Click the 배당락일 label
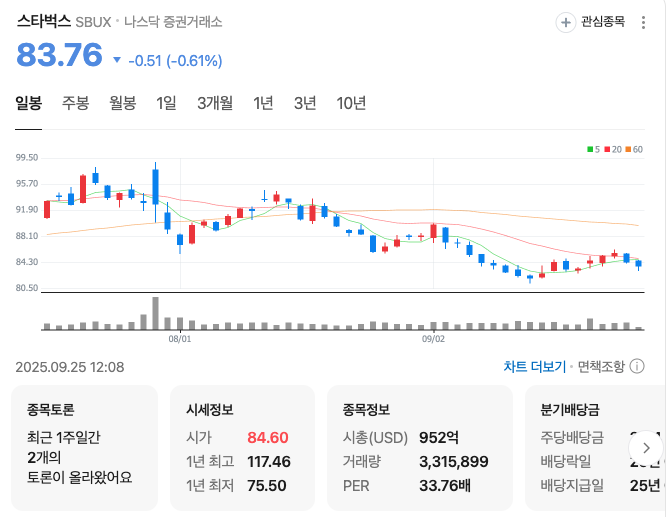 coord(566,462)
